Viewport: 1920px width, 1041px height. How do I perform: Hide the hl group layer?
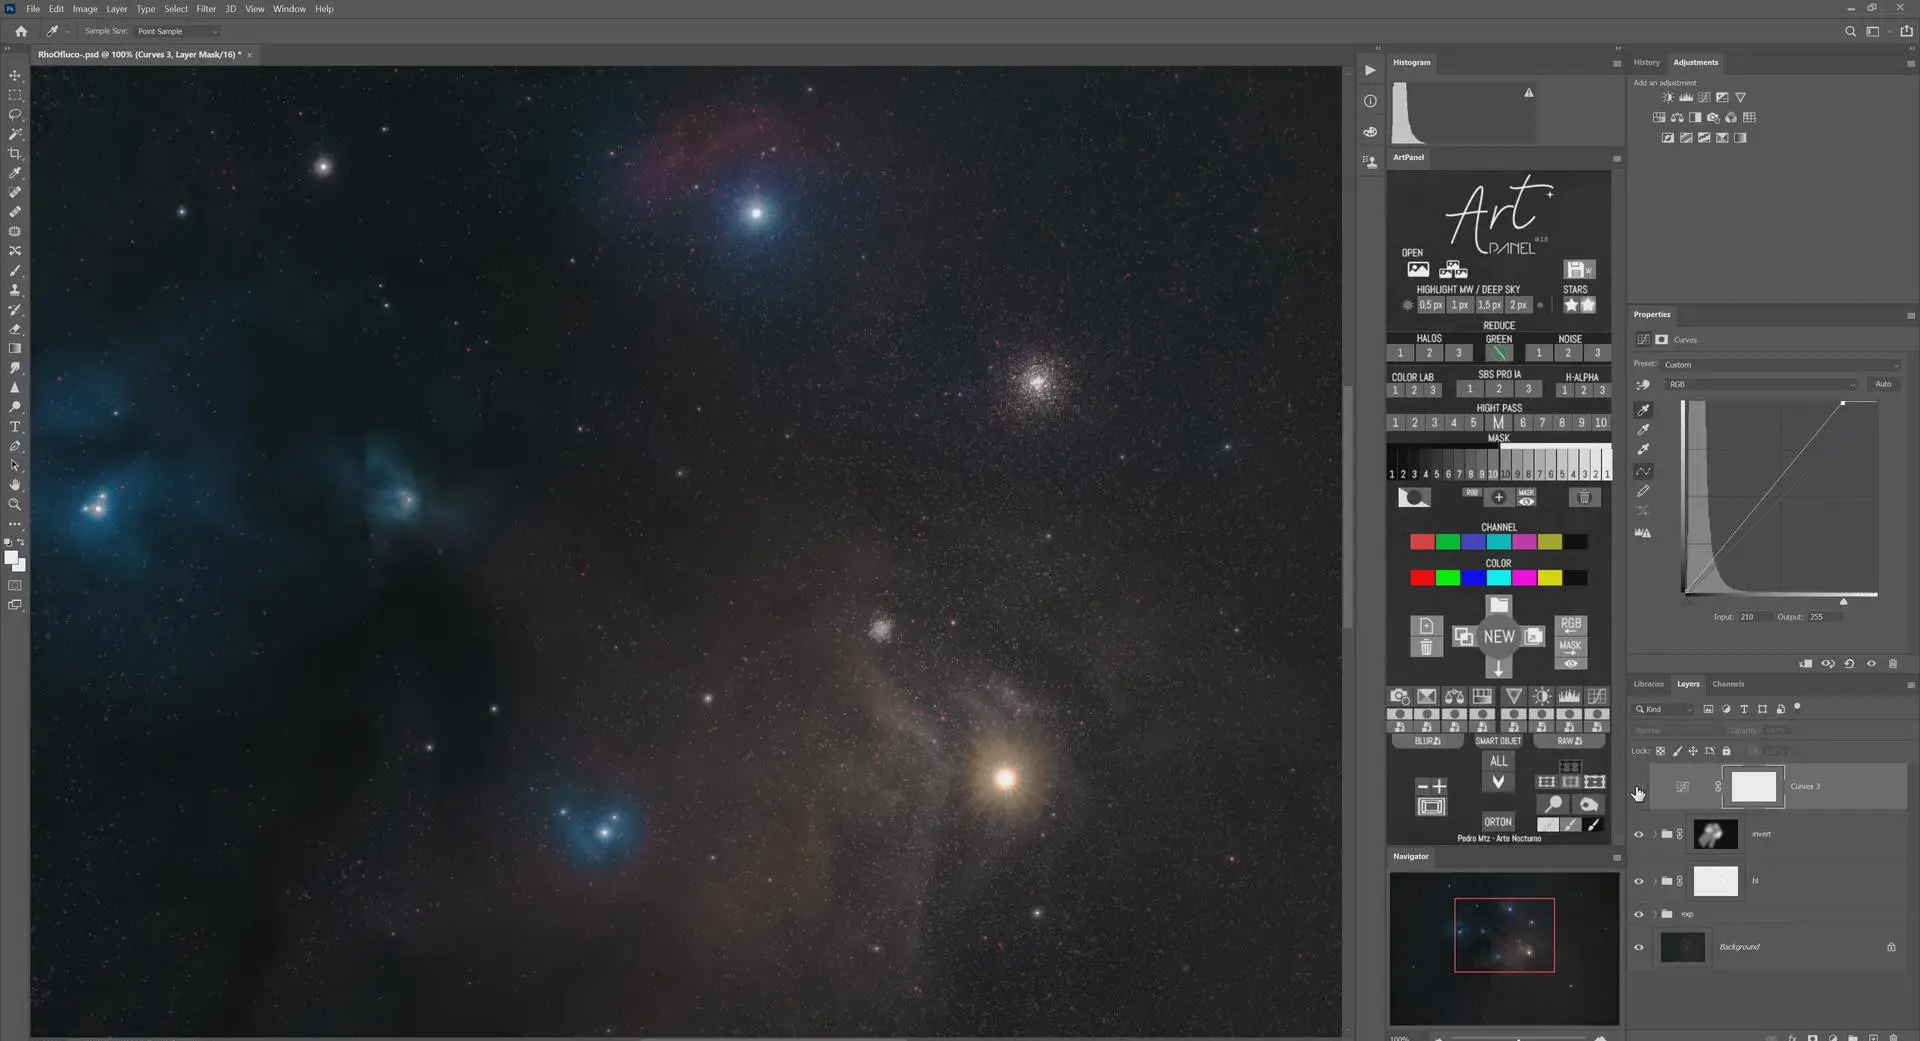(1638, 882)
